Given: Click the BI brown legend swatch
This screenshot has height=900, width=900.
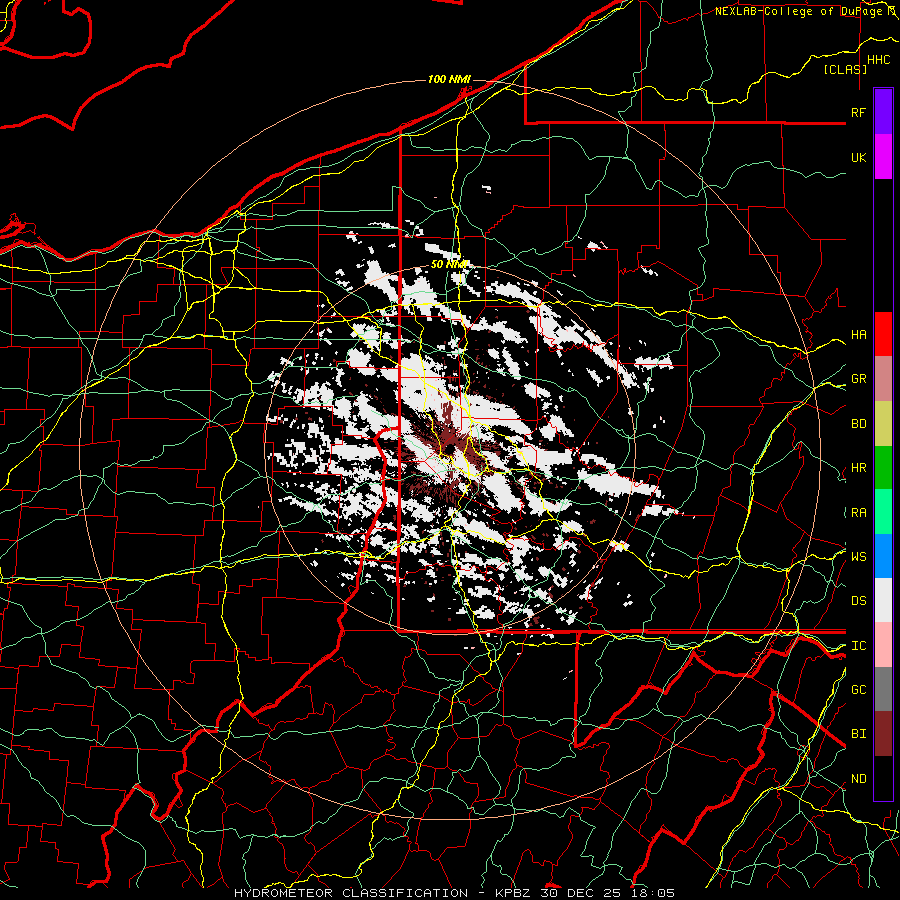Looking at the screenshot, I should point(883,734).
